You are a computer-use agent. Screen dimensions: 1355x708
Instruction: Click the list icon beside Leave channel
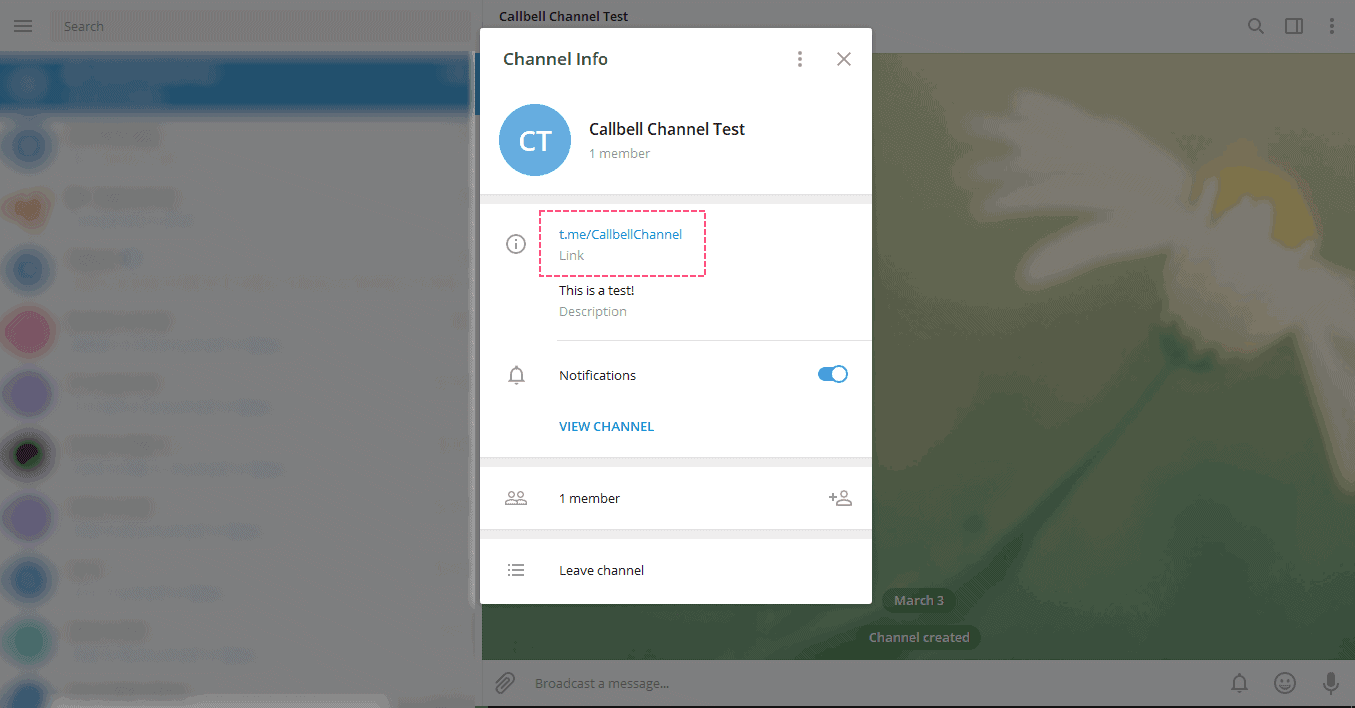click(x=516, y=570)
